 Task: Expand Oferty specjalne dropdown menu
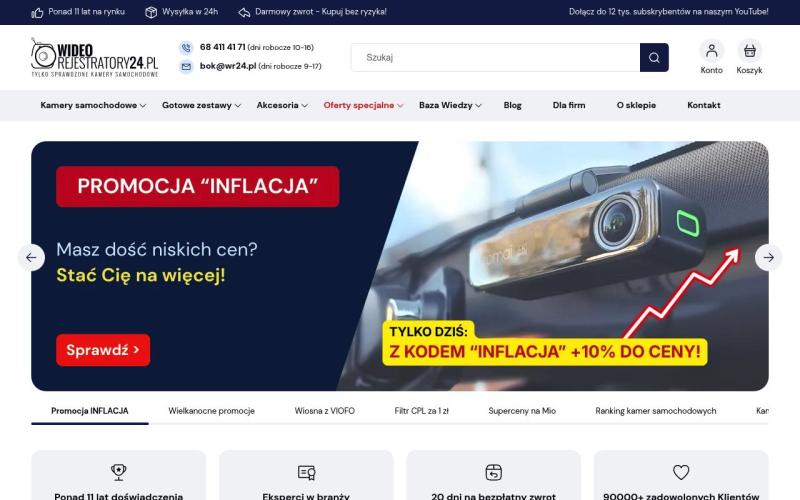click(363, 105)
